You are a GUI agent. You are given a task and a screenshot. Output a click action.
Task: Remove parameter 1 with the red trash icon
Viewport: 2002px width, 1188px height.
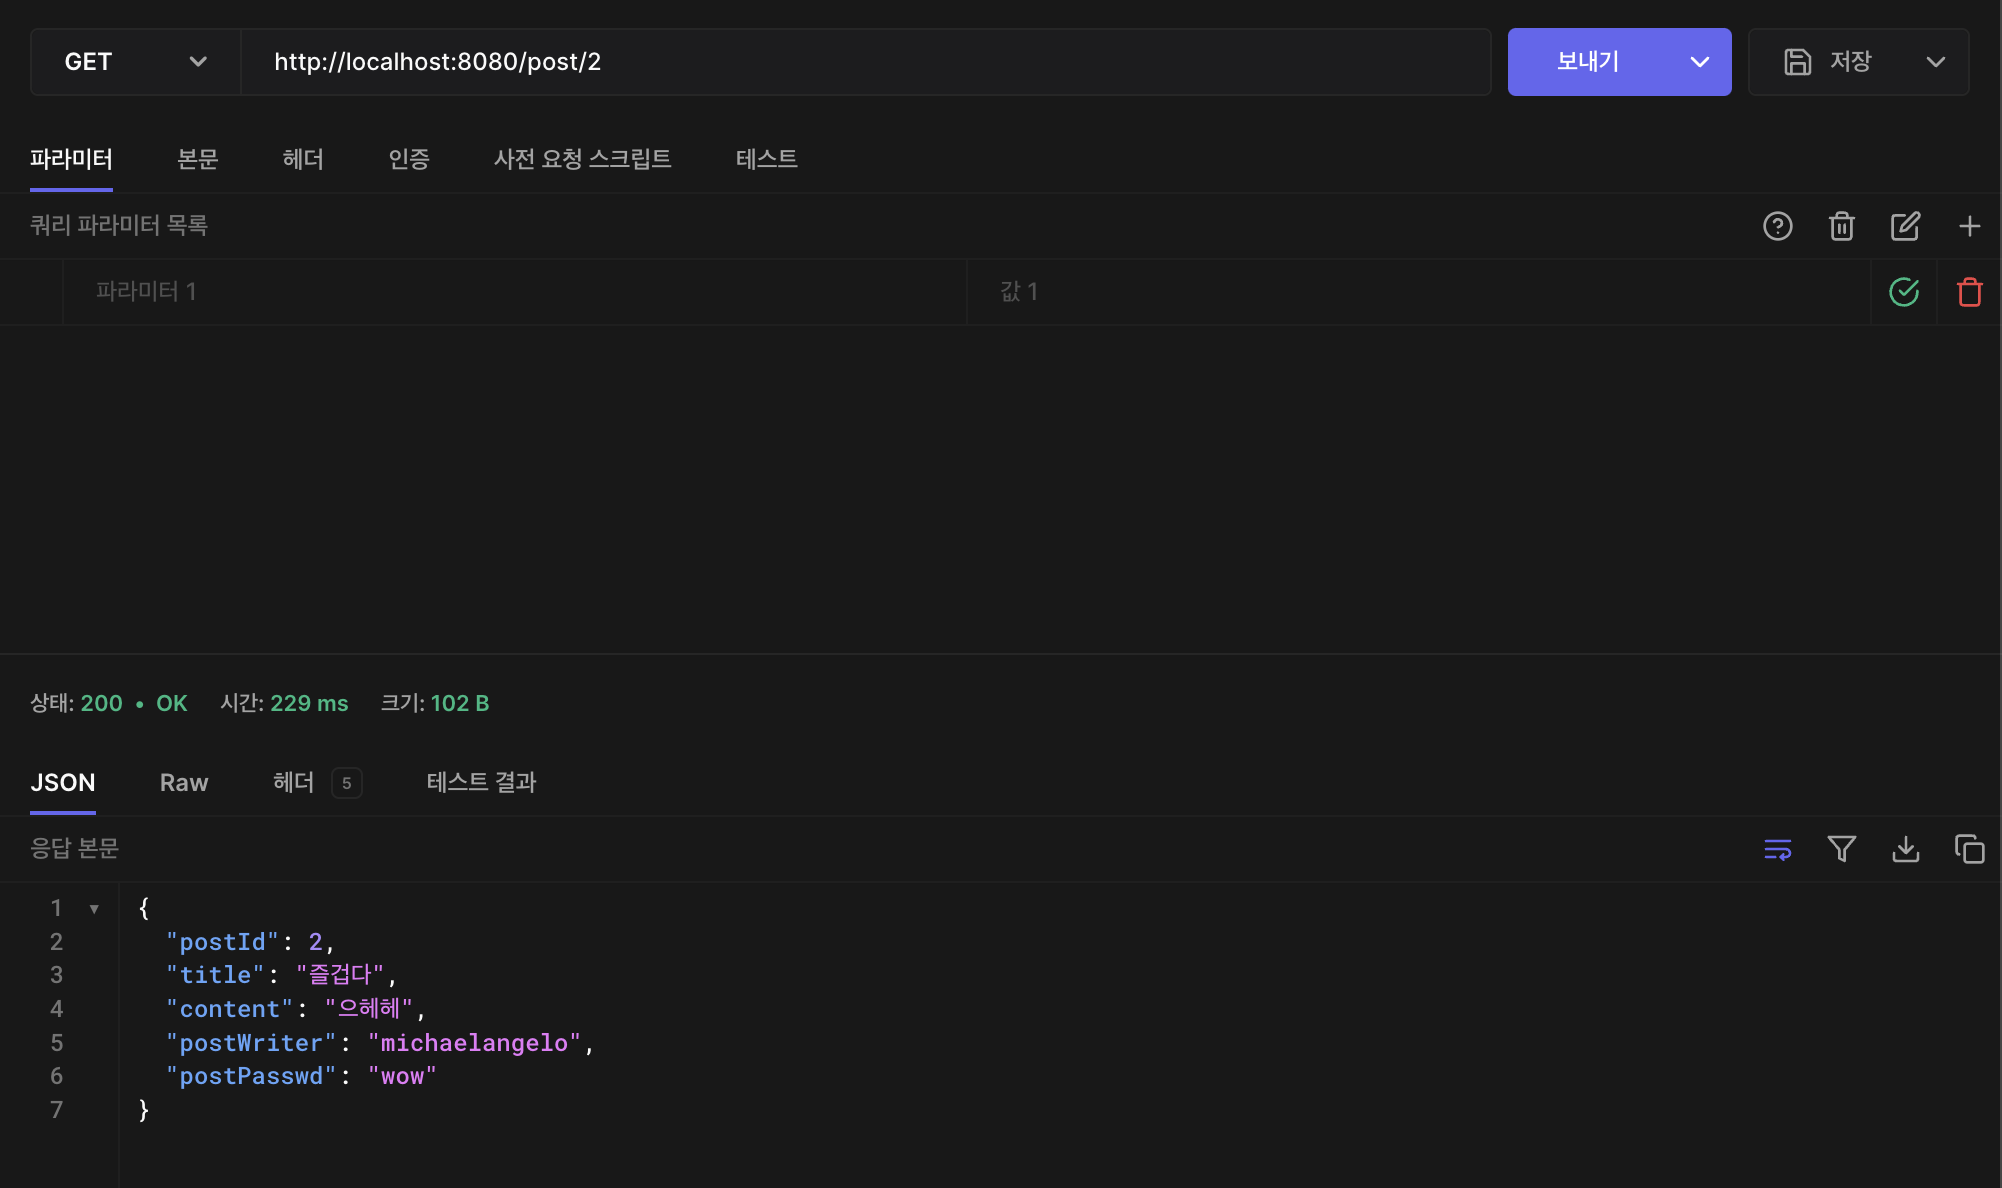click(x=1969, y=292)
